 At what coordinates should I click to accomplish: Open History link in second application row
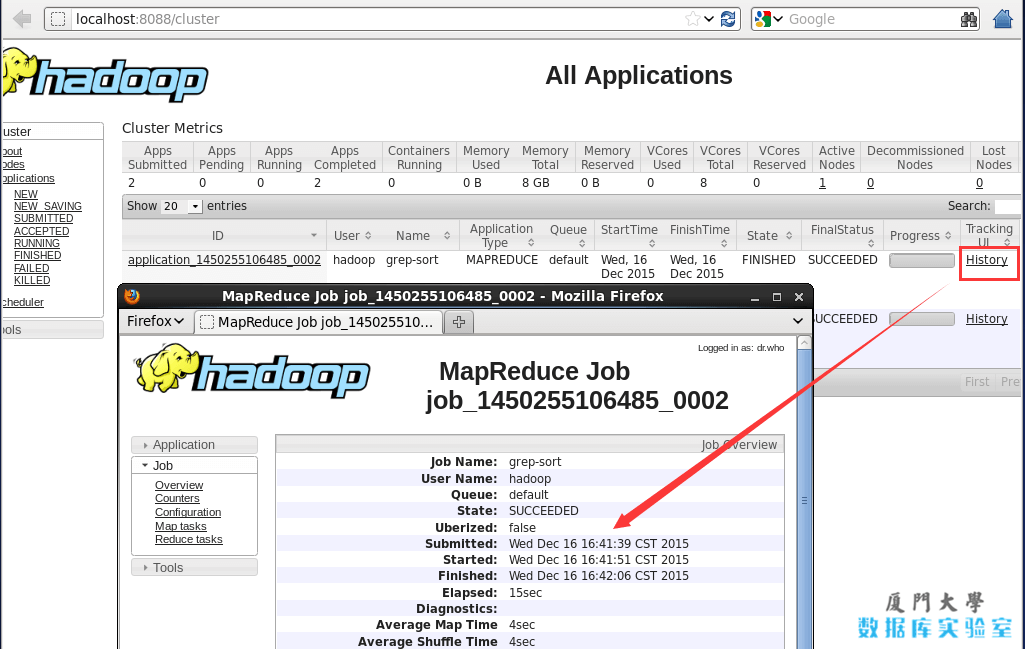click(x=986, y=319)
